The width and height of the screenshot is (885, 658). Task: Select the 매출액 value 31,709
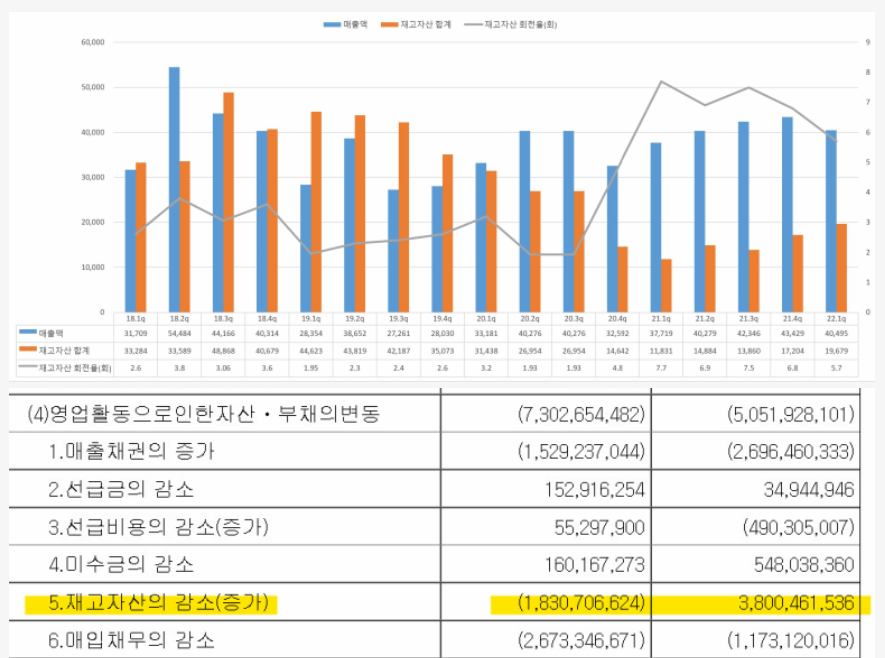pyautogui.click(x=135, y=334)
